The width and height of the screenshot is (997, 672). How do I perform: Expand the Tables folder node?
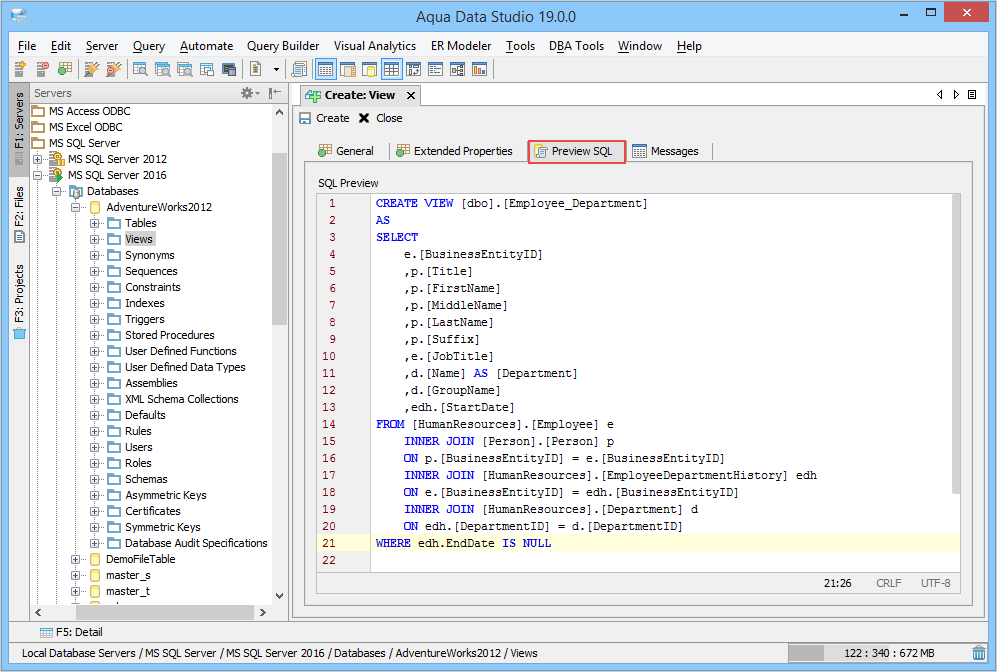coord(95,223)
